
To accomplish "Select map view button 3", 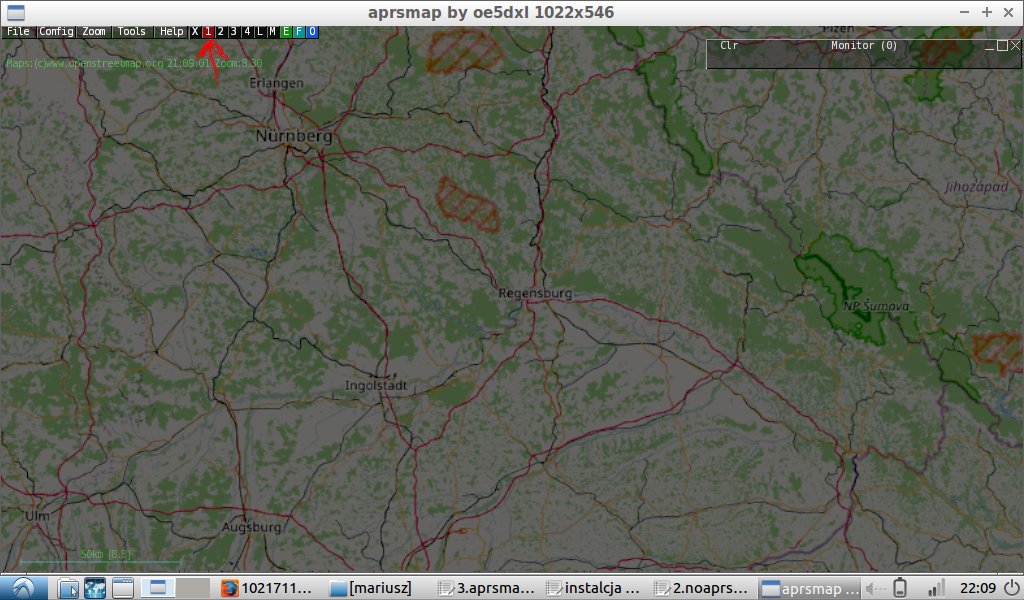I will [234, 31].
